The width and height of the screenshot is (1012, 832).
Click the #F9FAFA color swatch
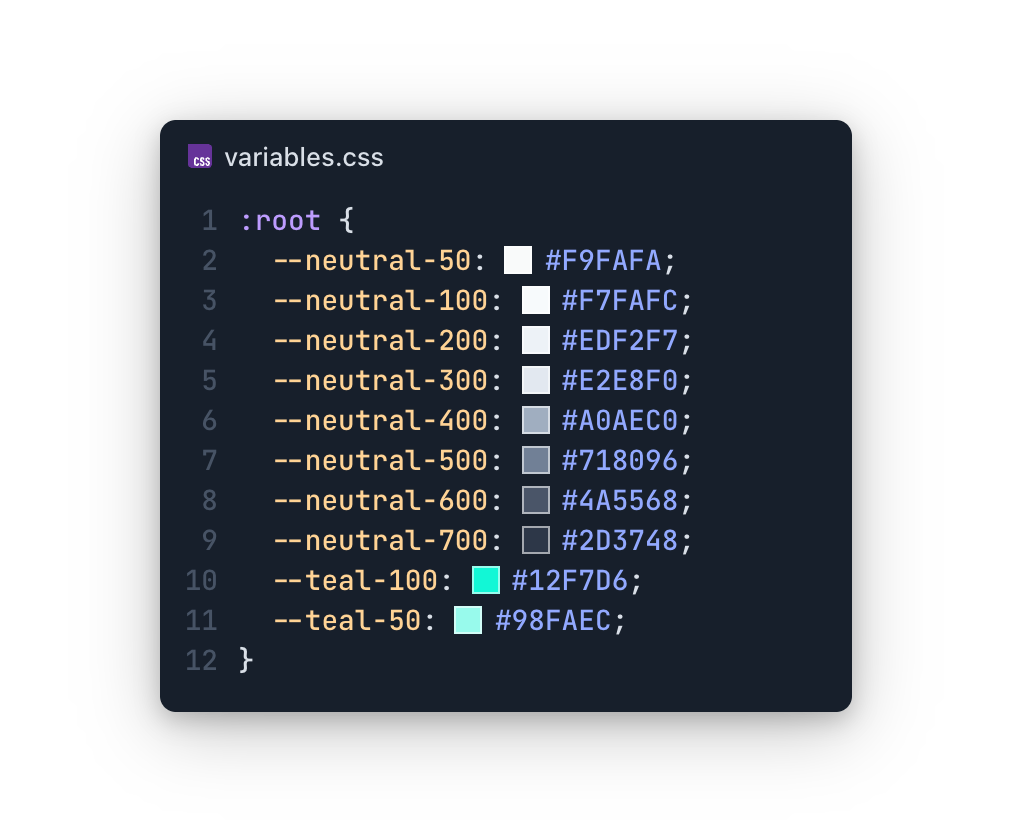(518, 260)
